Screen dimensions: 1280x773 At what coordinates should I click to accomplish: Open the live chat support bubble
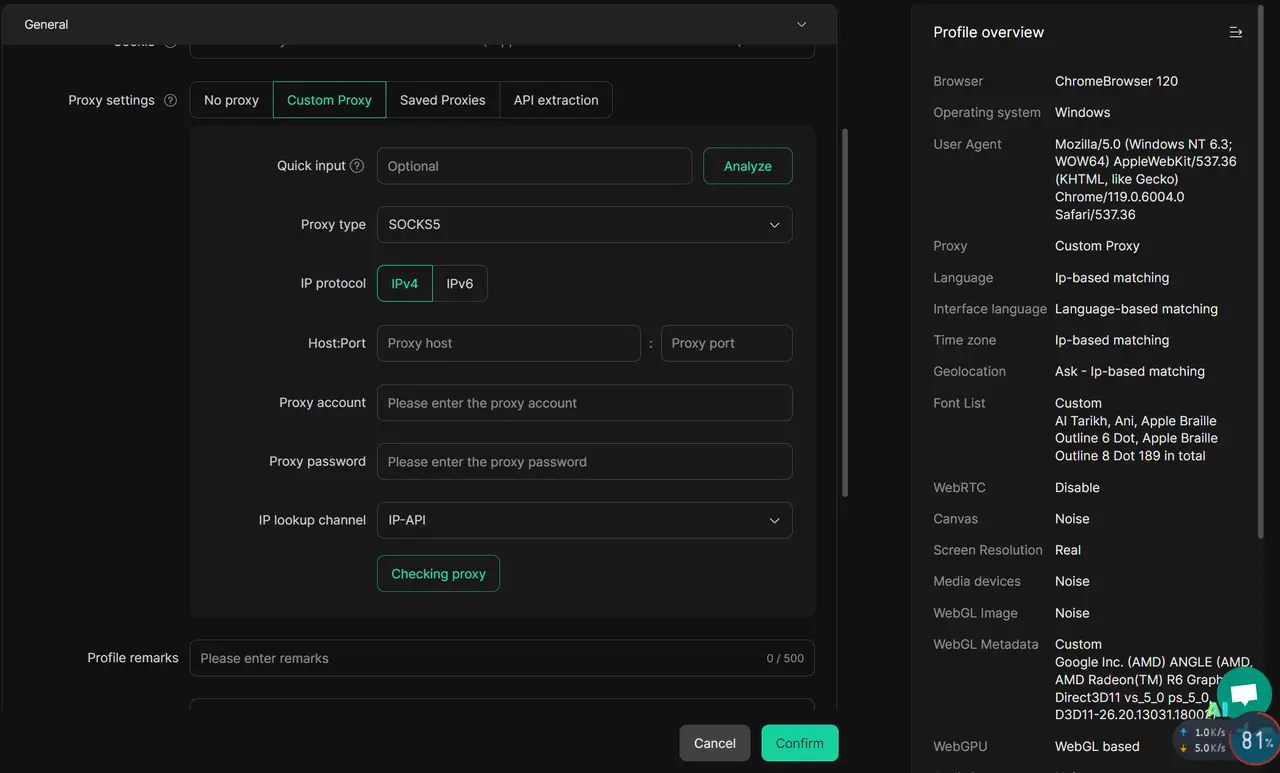point(1244,694)
